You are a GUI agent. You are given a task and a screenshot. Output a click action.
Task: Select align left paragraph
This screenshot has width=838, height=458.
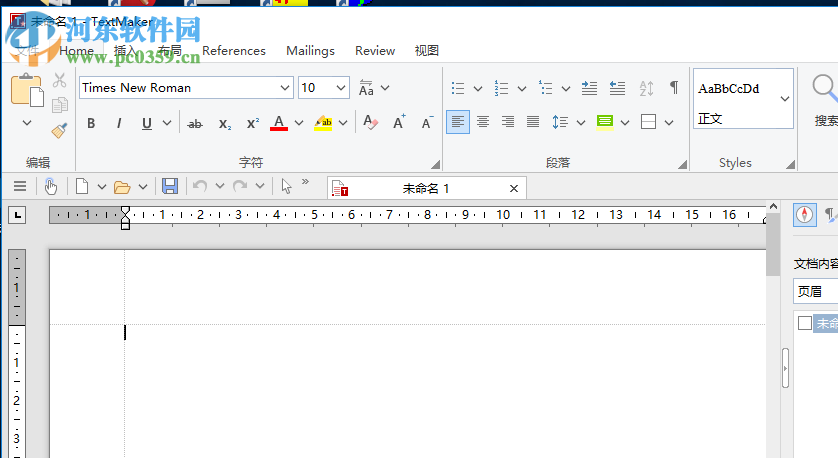tap(458, 122)
